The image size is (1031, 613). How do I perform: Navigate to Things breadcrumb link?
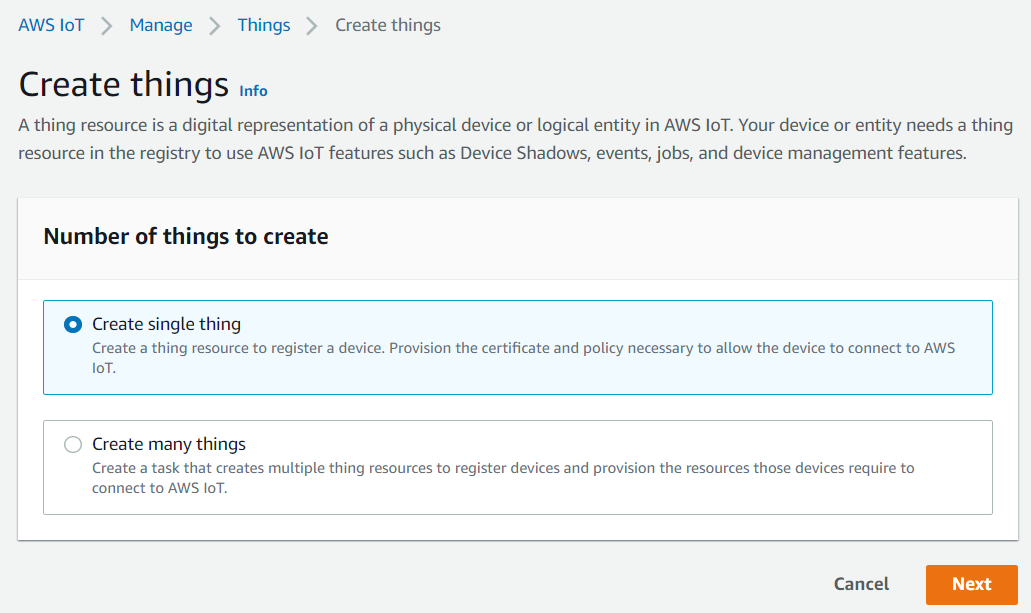click(x=264, y=25)
